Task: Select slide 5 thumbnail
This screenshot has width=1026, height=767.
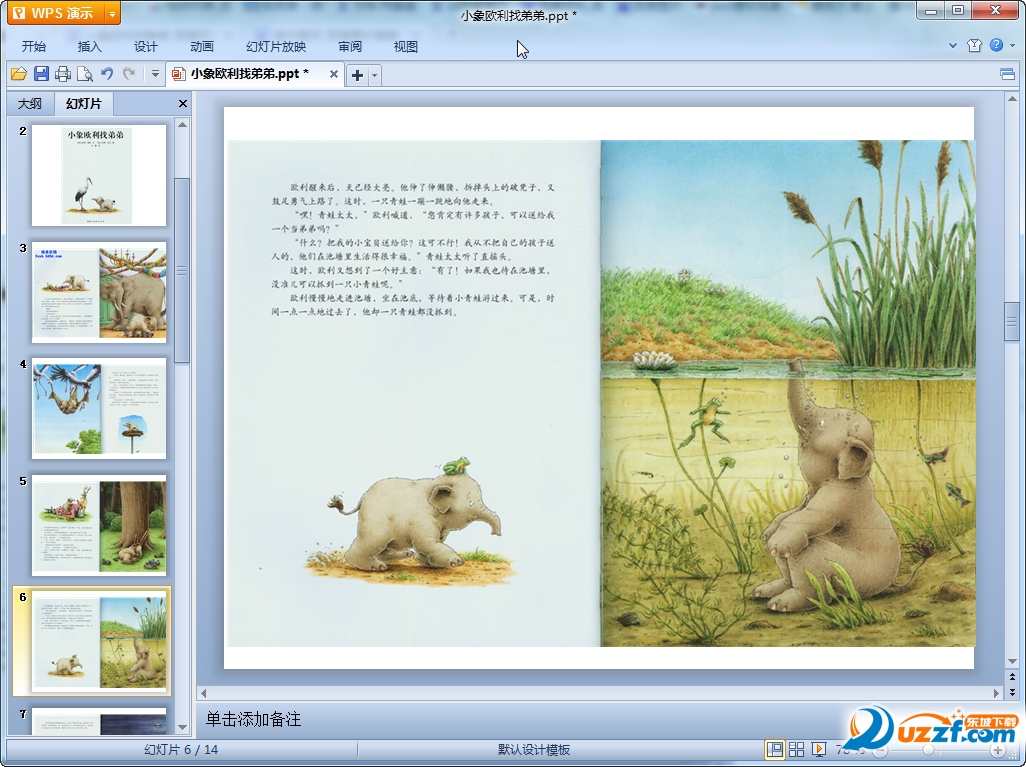Action: coord(99,526)
